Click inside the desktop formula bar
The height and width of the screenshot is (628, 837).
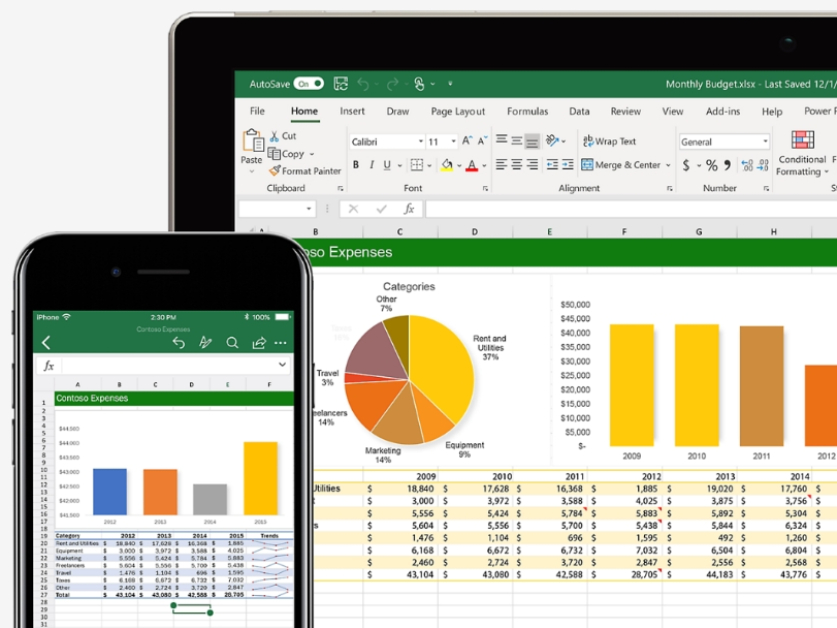(631, 209)
